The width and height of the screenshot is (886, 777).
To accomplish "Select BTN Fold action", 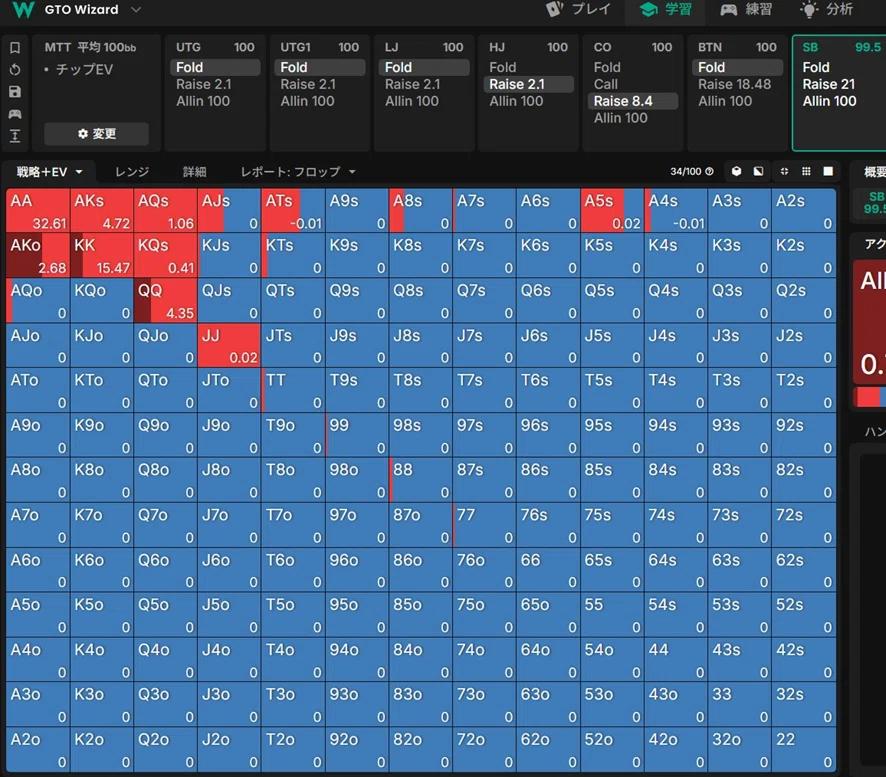I will point(737,67).
